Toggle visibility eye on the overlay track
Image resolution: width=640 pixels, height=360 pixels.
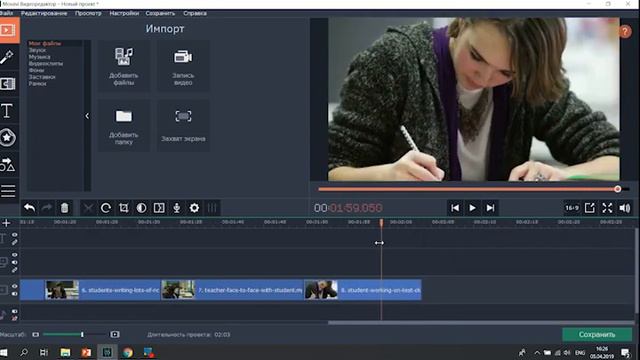[15, 255]
